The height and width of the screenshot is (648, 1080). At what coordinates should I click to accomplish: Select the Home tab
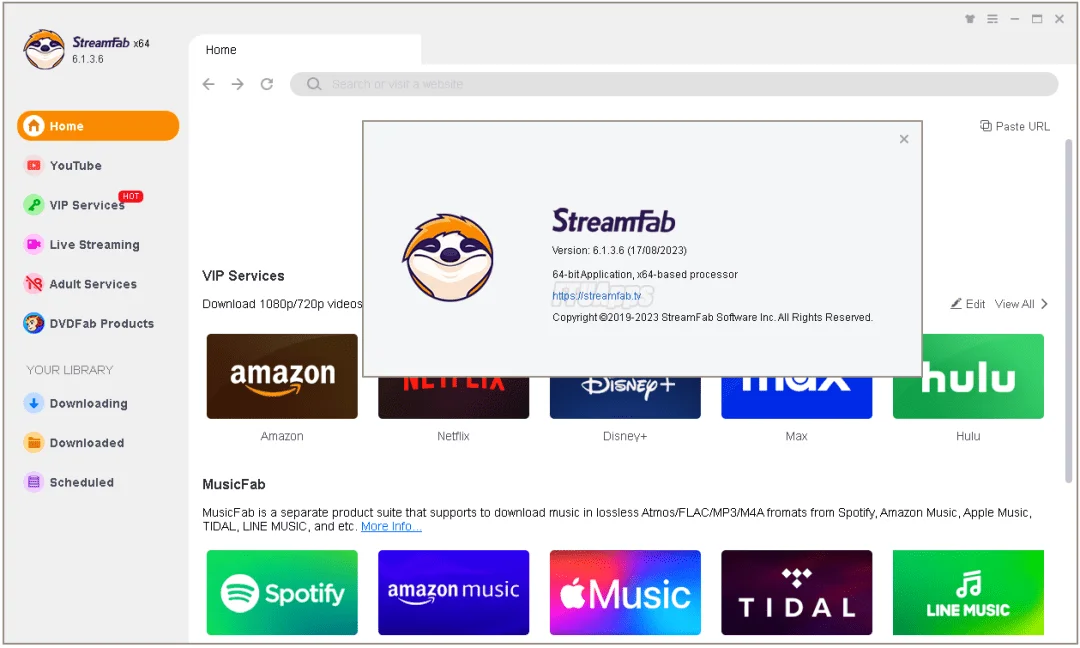305,50
